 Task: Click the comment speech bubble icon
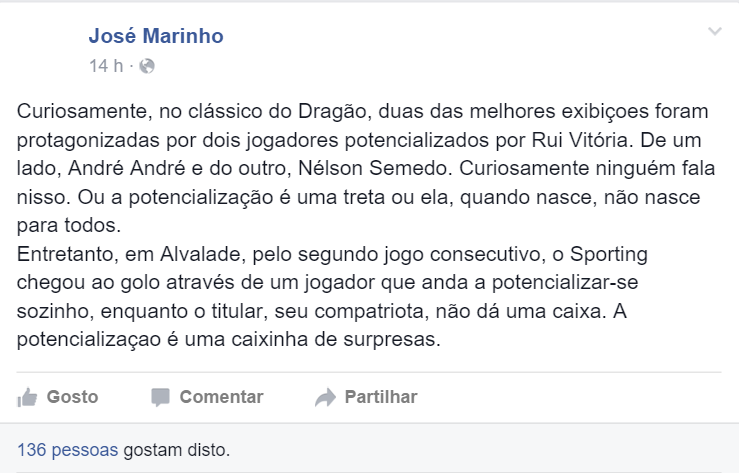coord(160,397)
